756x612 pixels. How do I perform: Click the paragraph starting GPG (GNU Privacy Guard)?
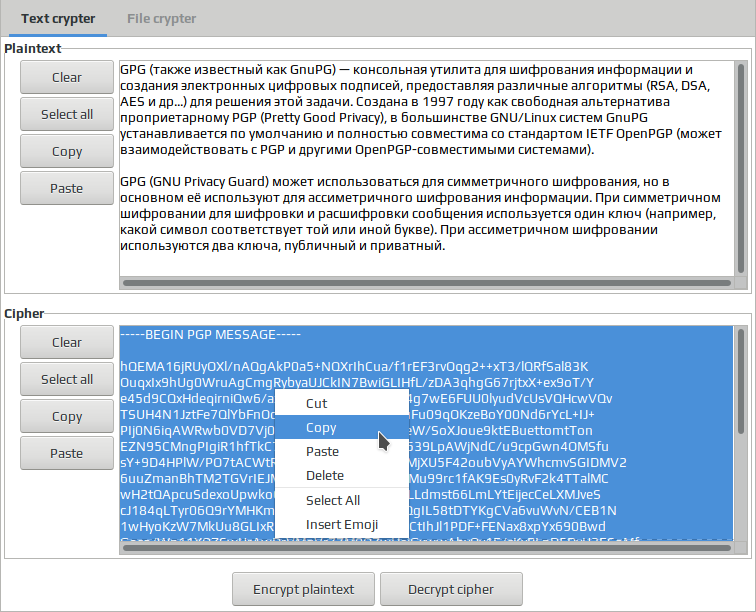pyautogui.click(x=420, y=214)
